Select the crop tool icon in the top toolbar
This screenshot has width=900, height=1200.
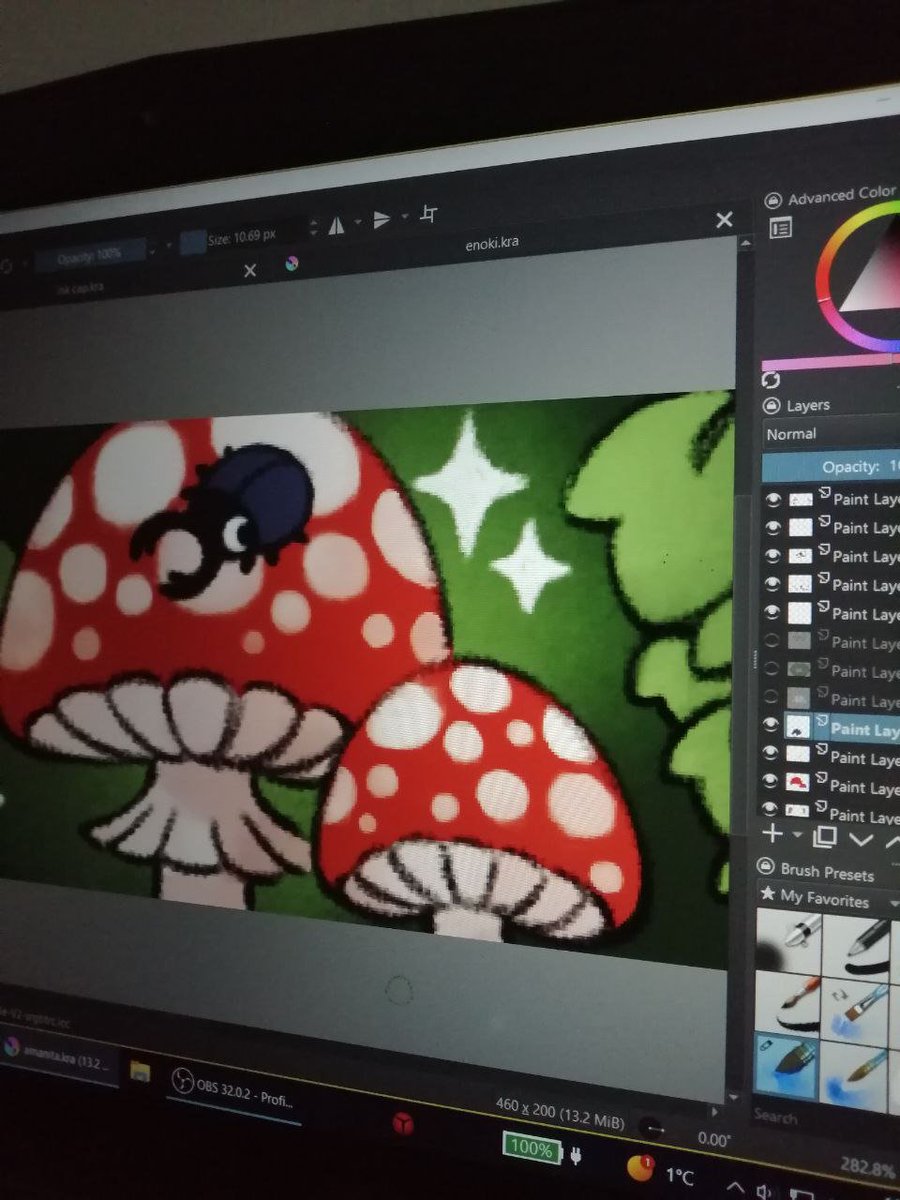tap(427, 214)
